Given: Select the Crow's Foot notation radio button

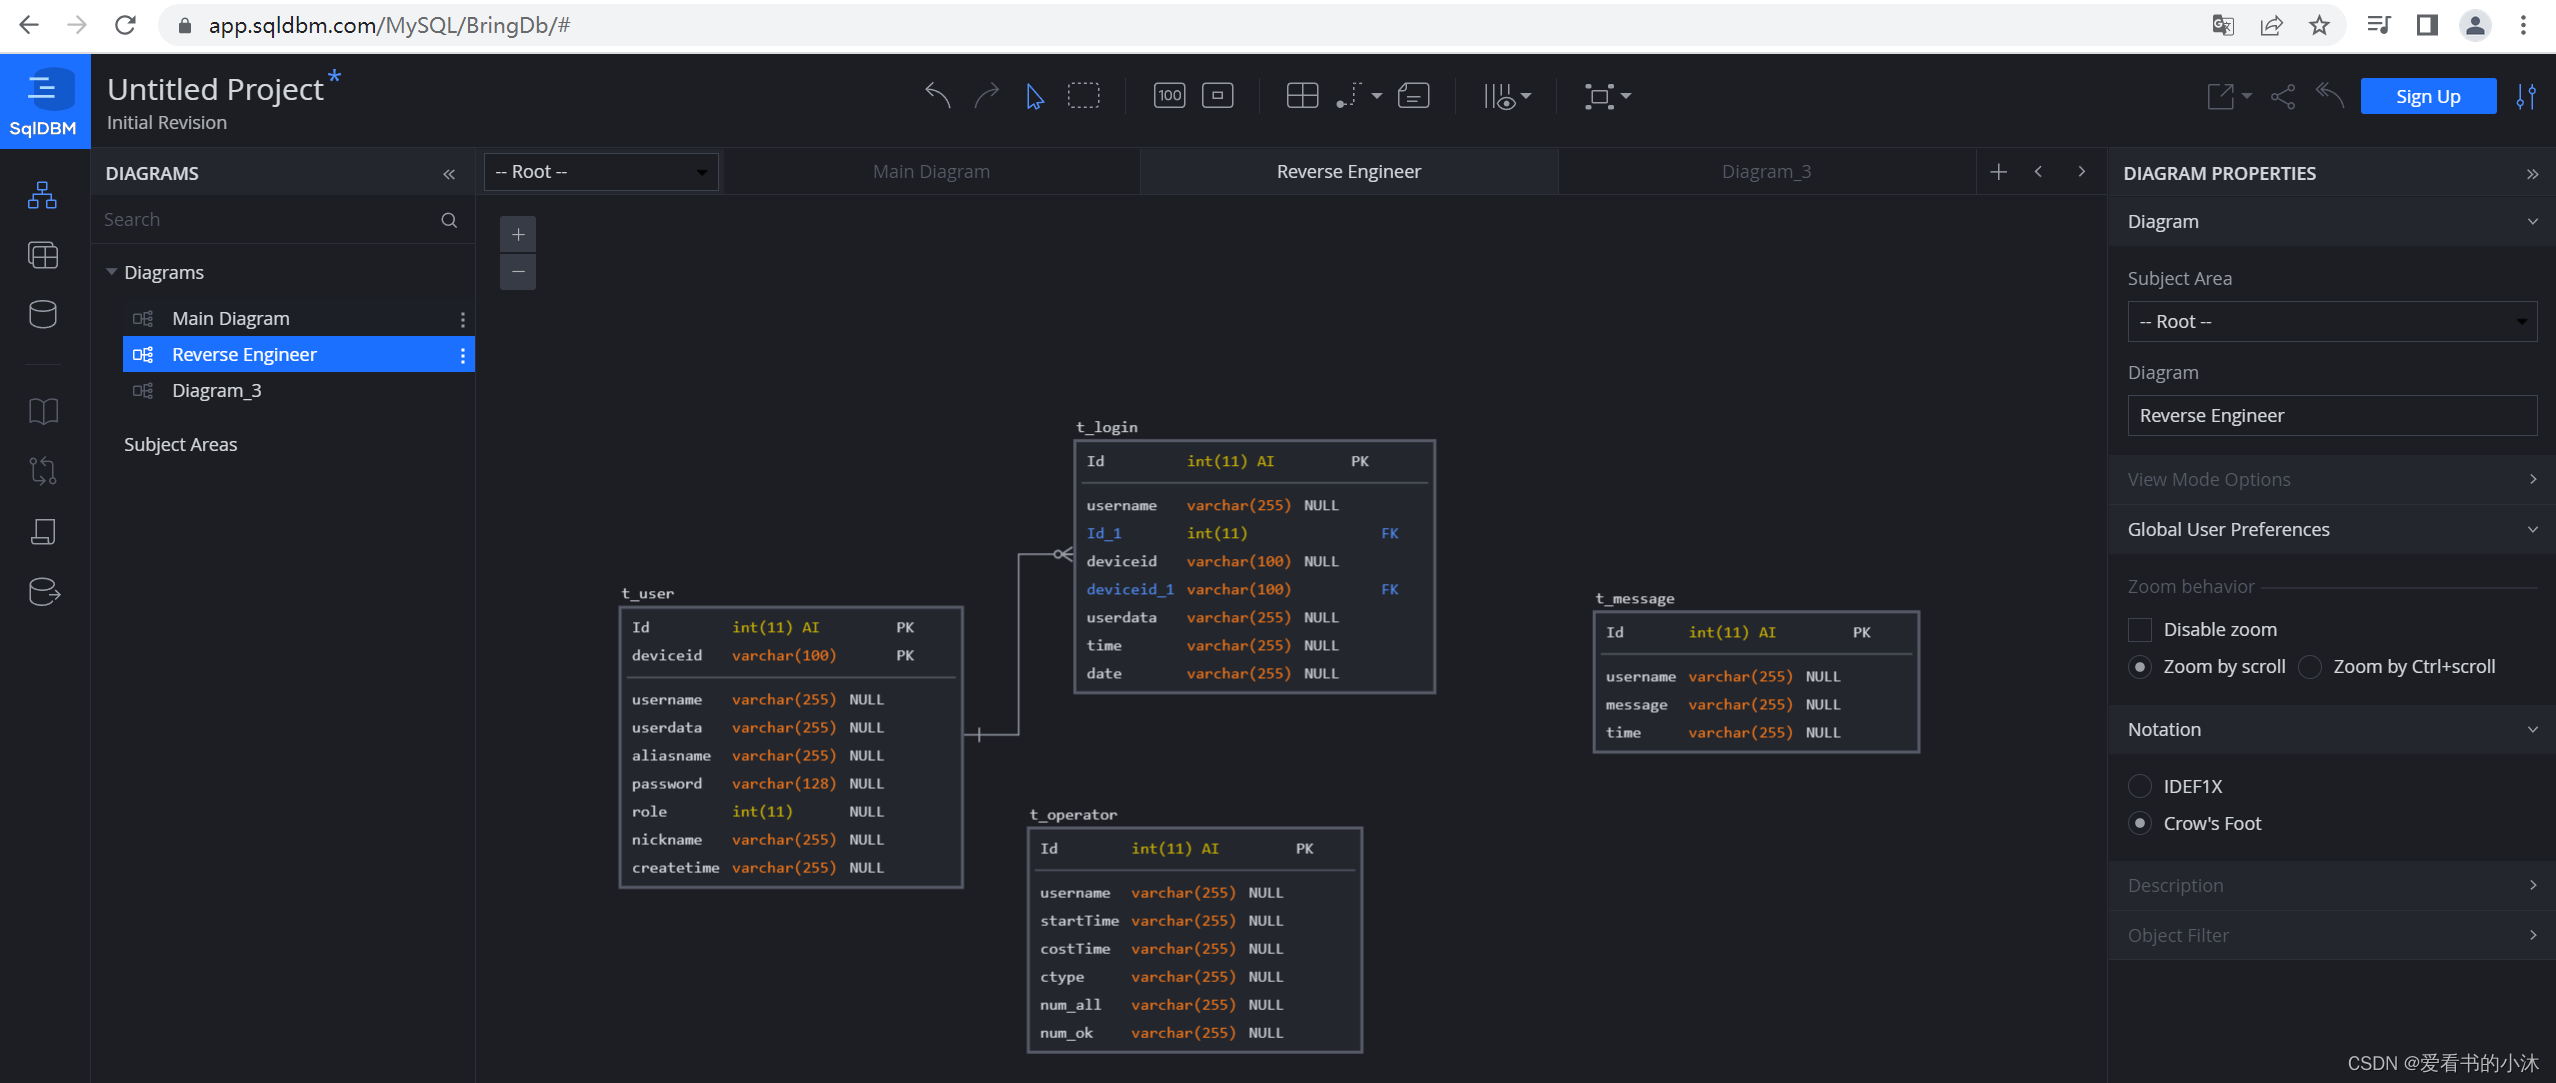Looking at the screenshot, I should click(2139, 824).
